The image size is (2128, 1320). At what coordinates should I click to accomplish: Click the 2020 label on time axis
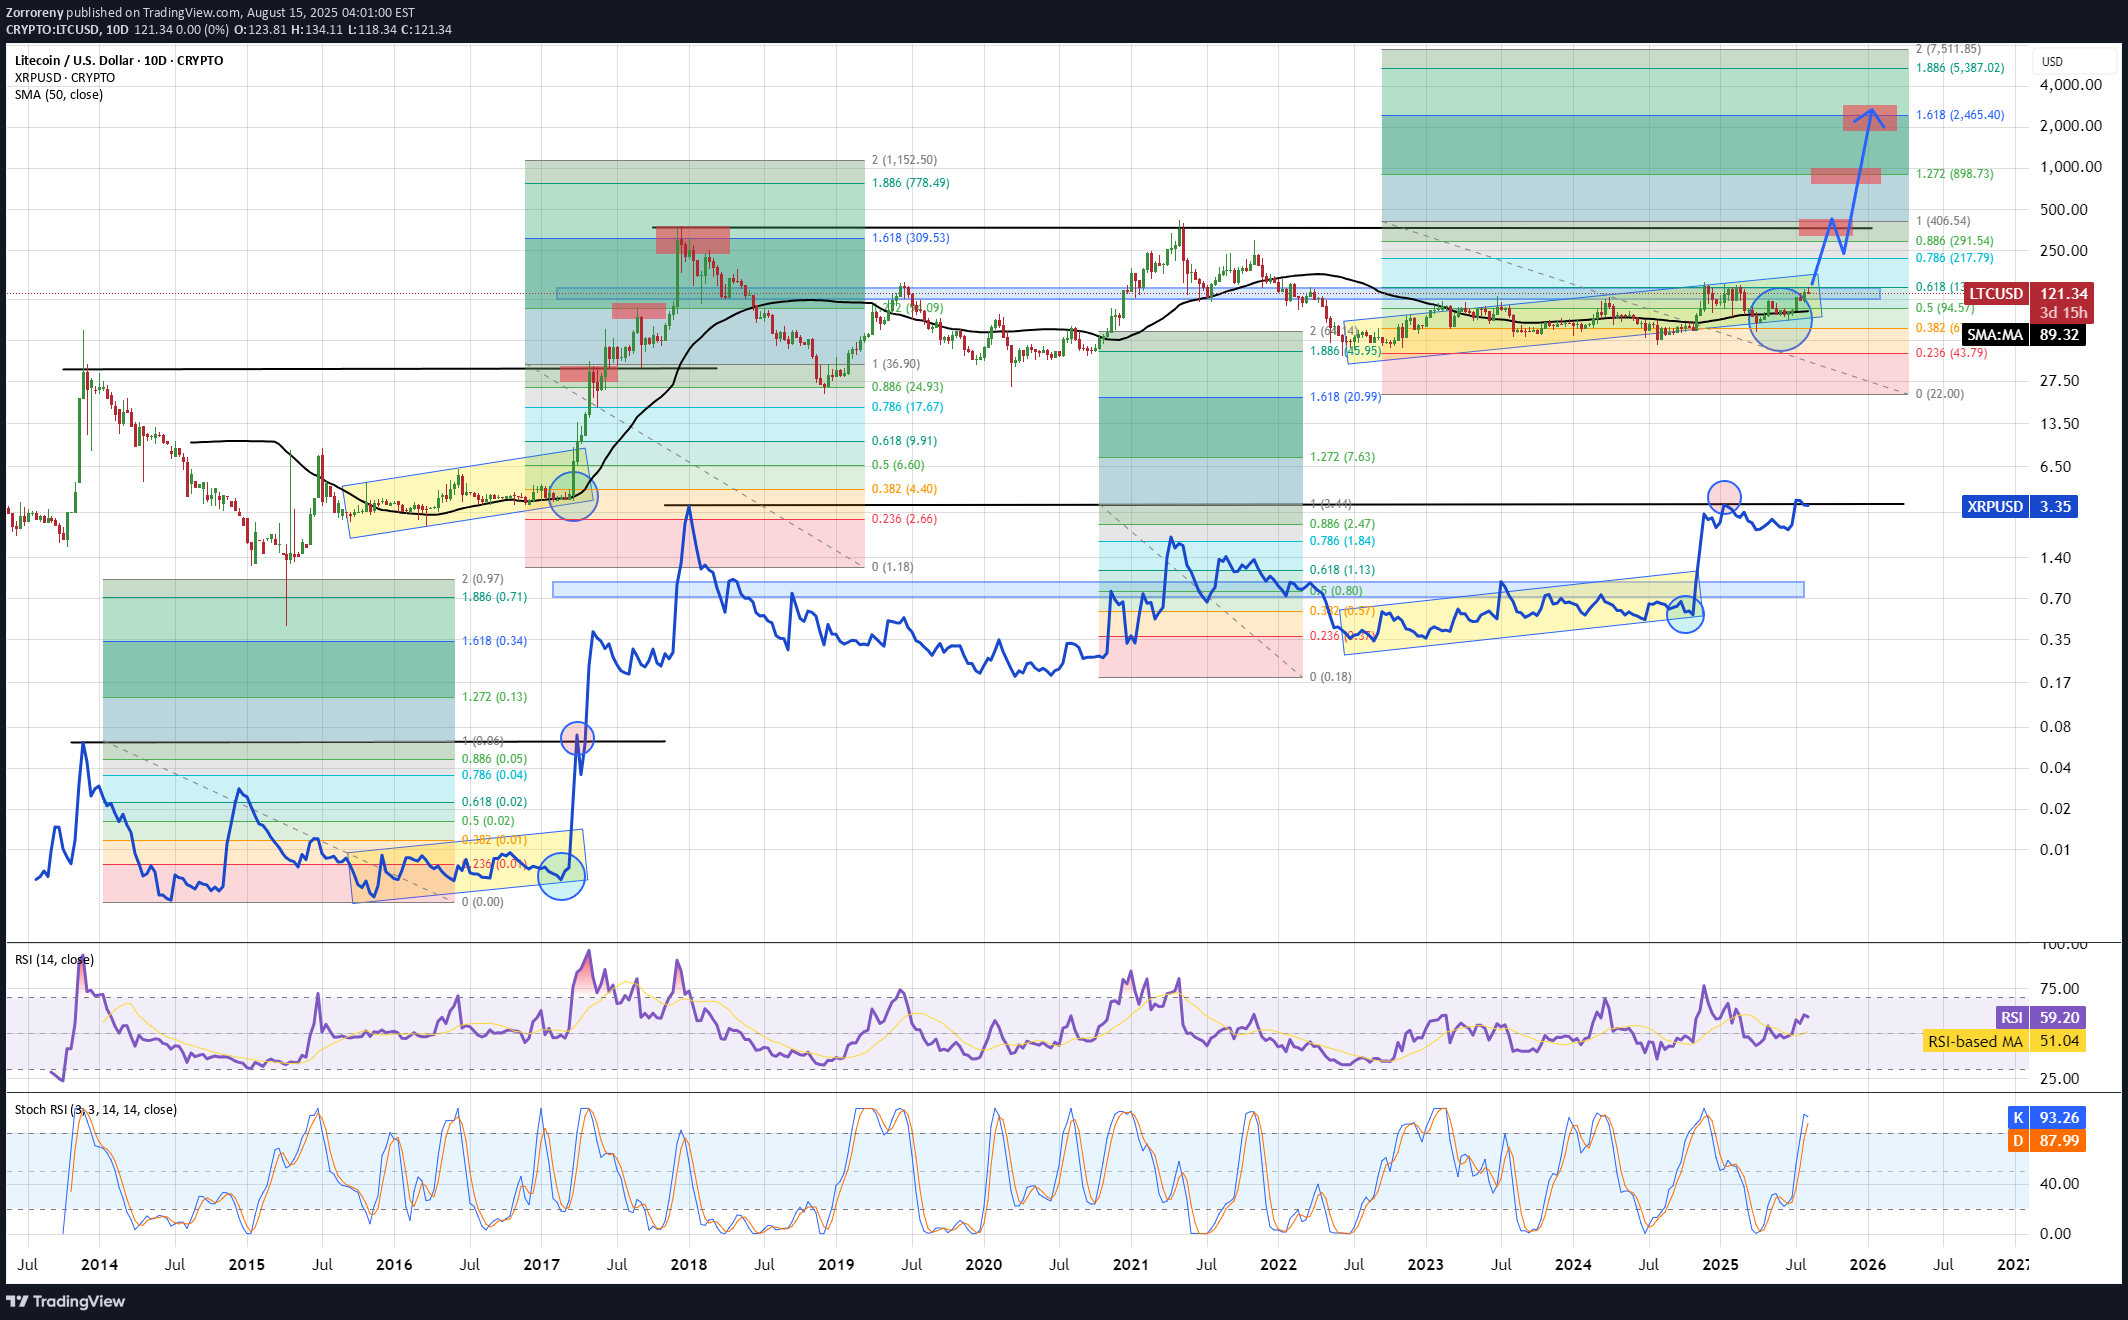[x=984, y=1265]
